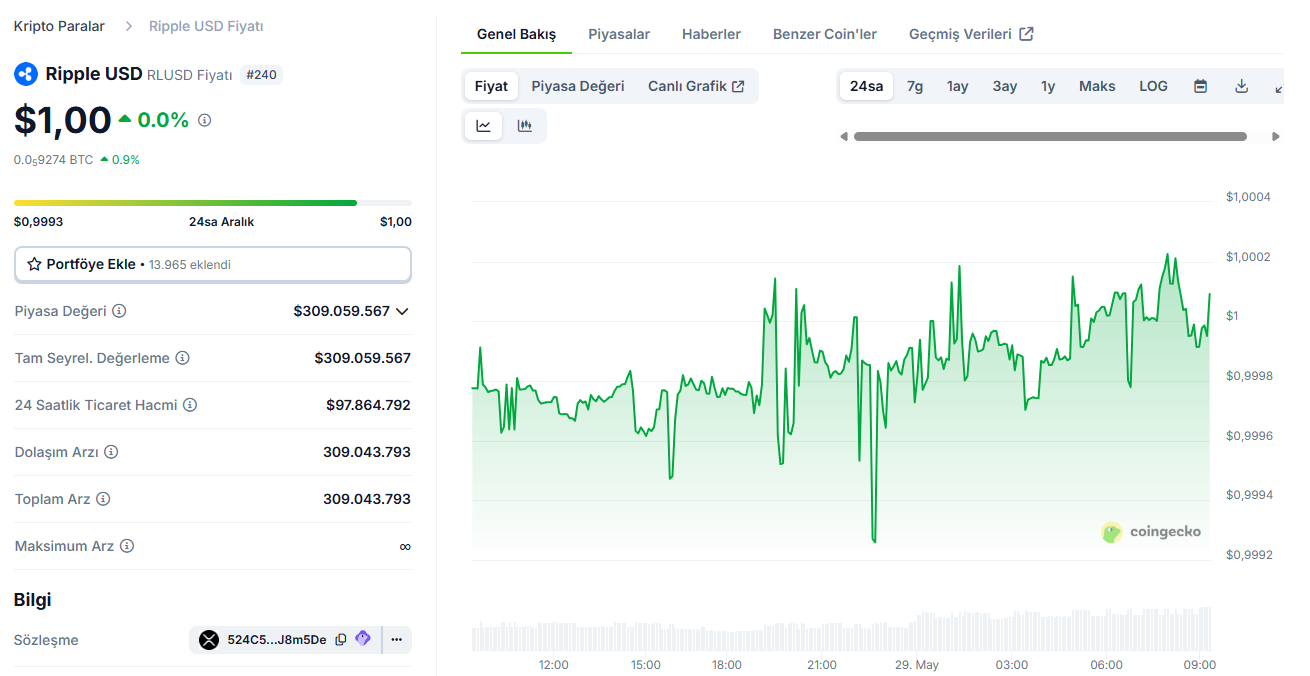1310x676 pixels.
Task: Click the Ripple USD coin logo
Action: 26,74
